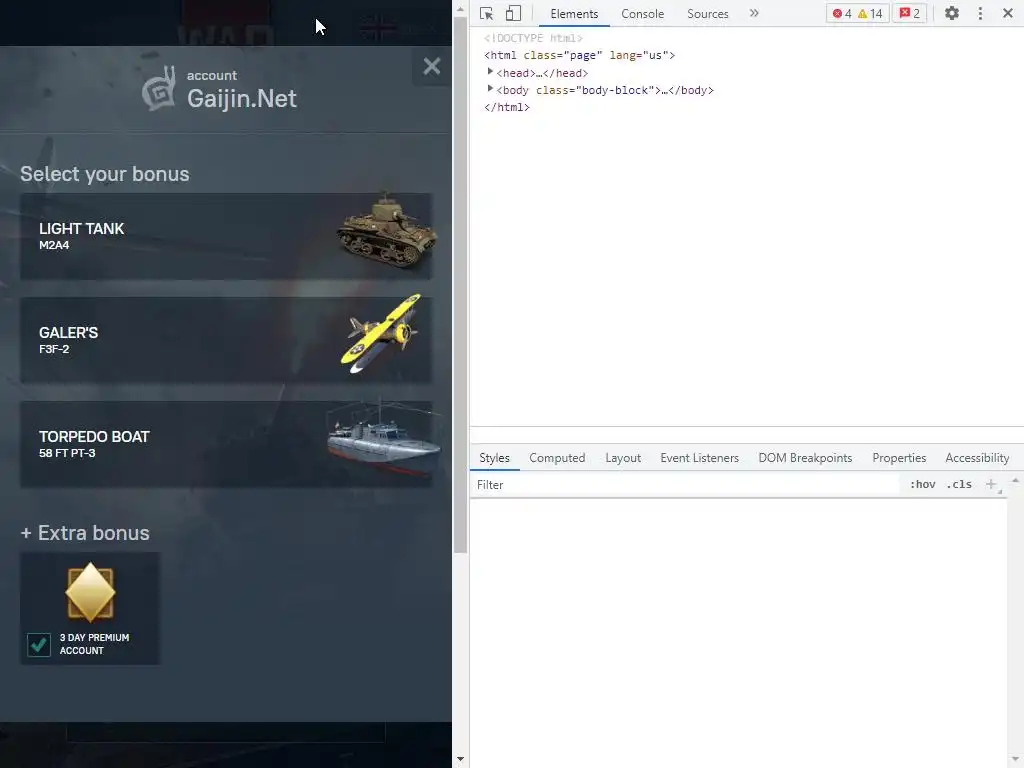
Task: Close the bonus selection dialog
Action: tap(432, 66)
